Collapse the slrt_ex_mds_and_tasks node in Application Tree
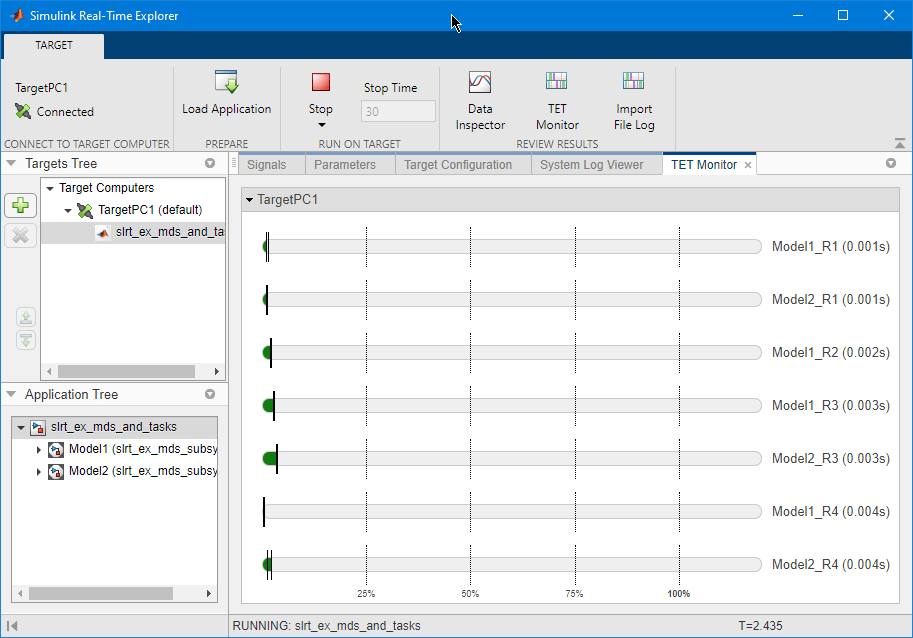The height and width of the screenshot is (638, 913). pos(21,427)
